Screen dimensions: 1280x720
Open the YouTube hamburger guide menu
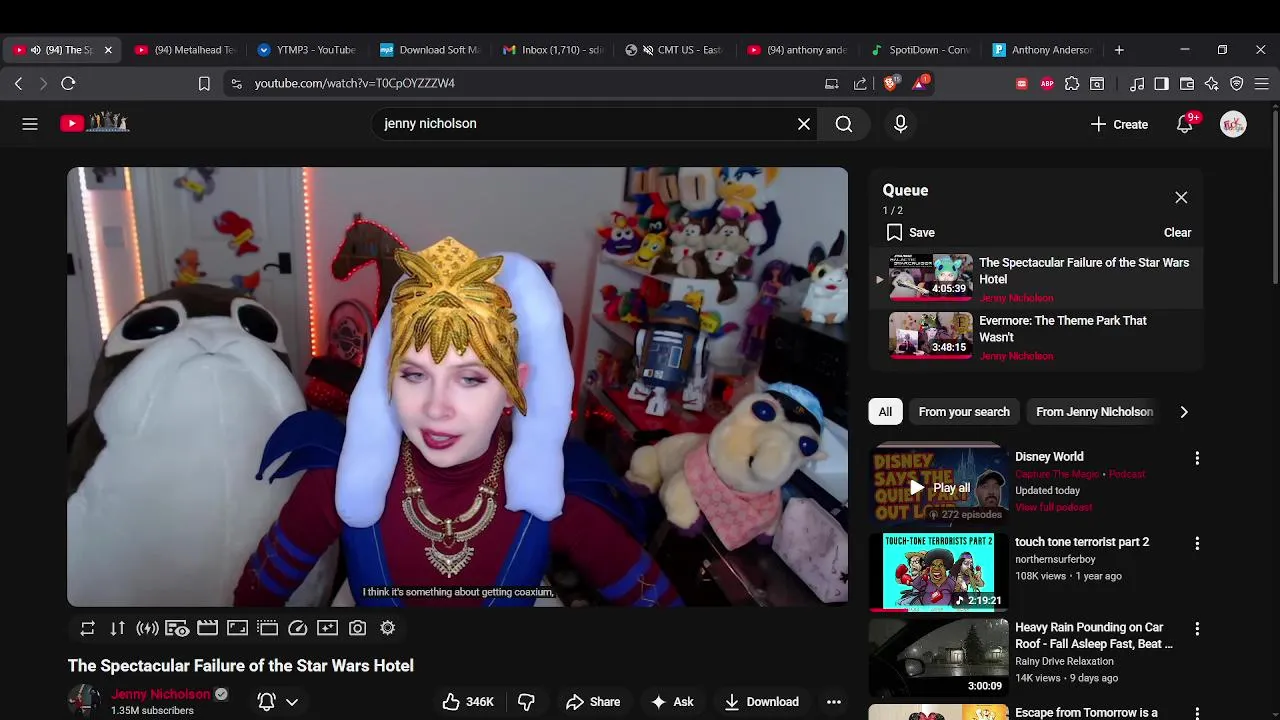click(30, 124)
